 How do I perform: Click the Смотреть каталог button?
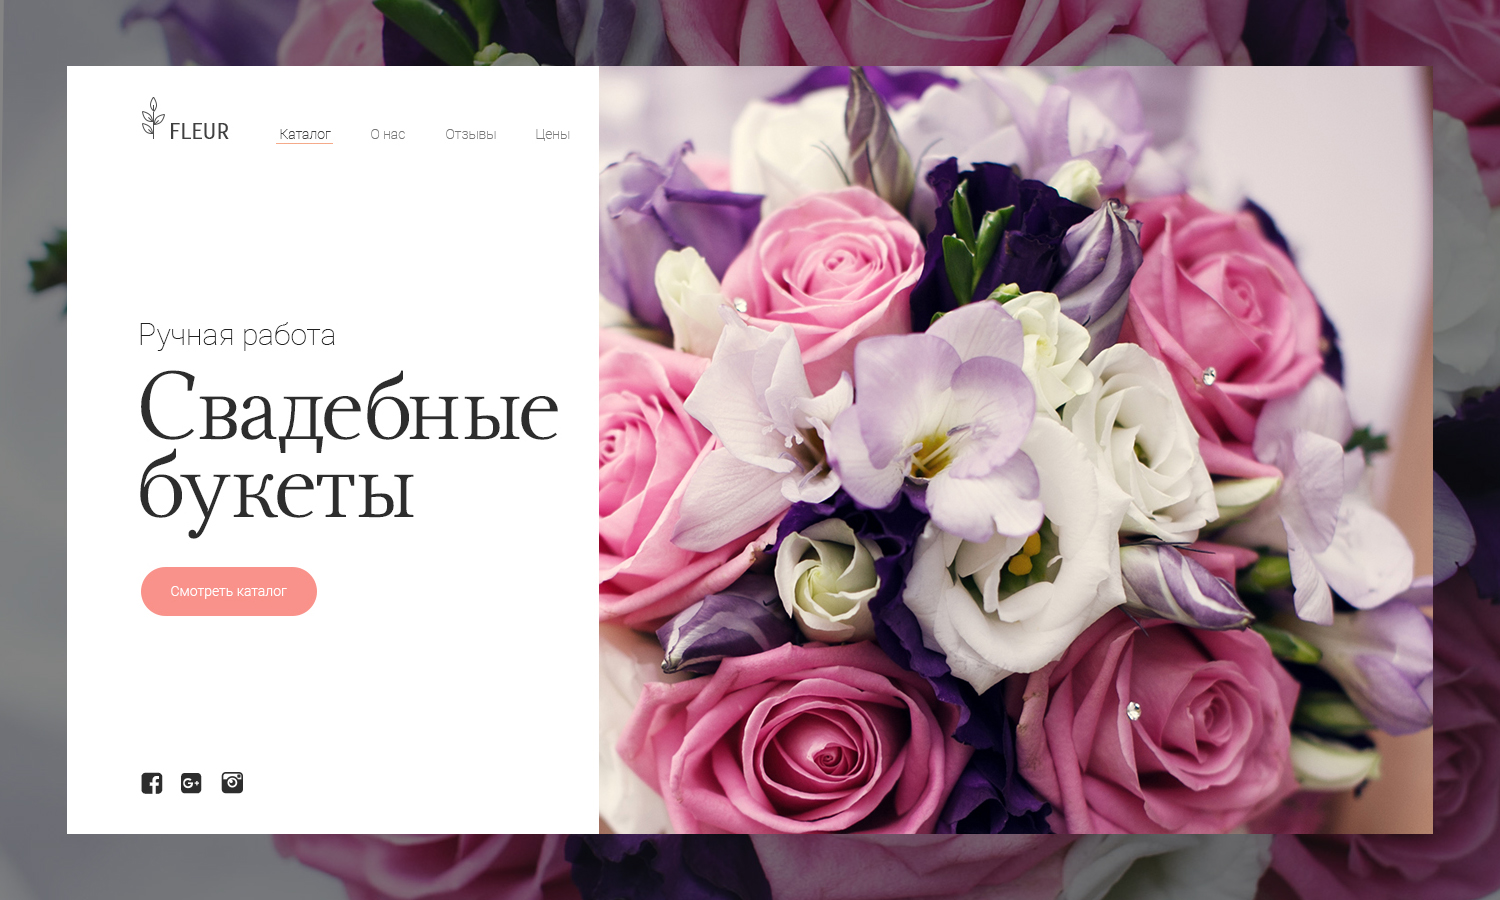click(x=229, y=591)
